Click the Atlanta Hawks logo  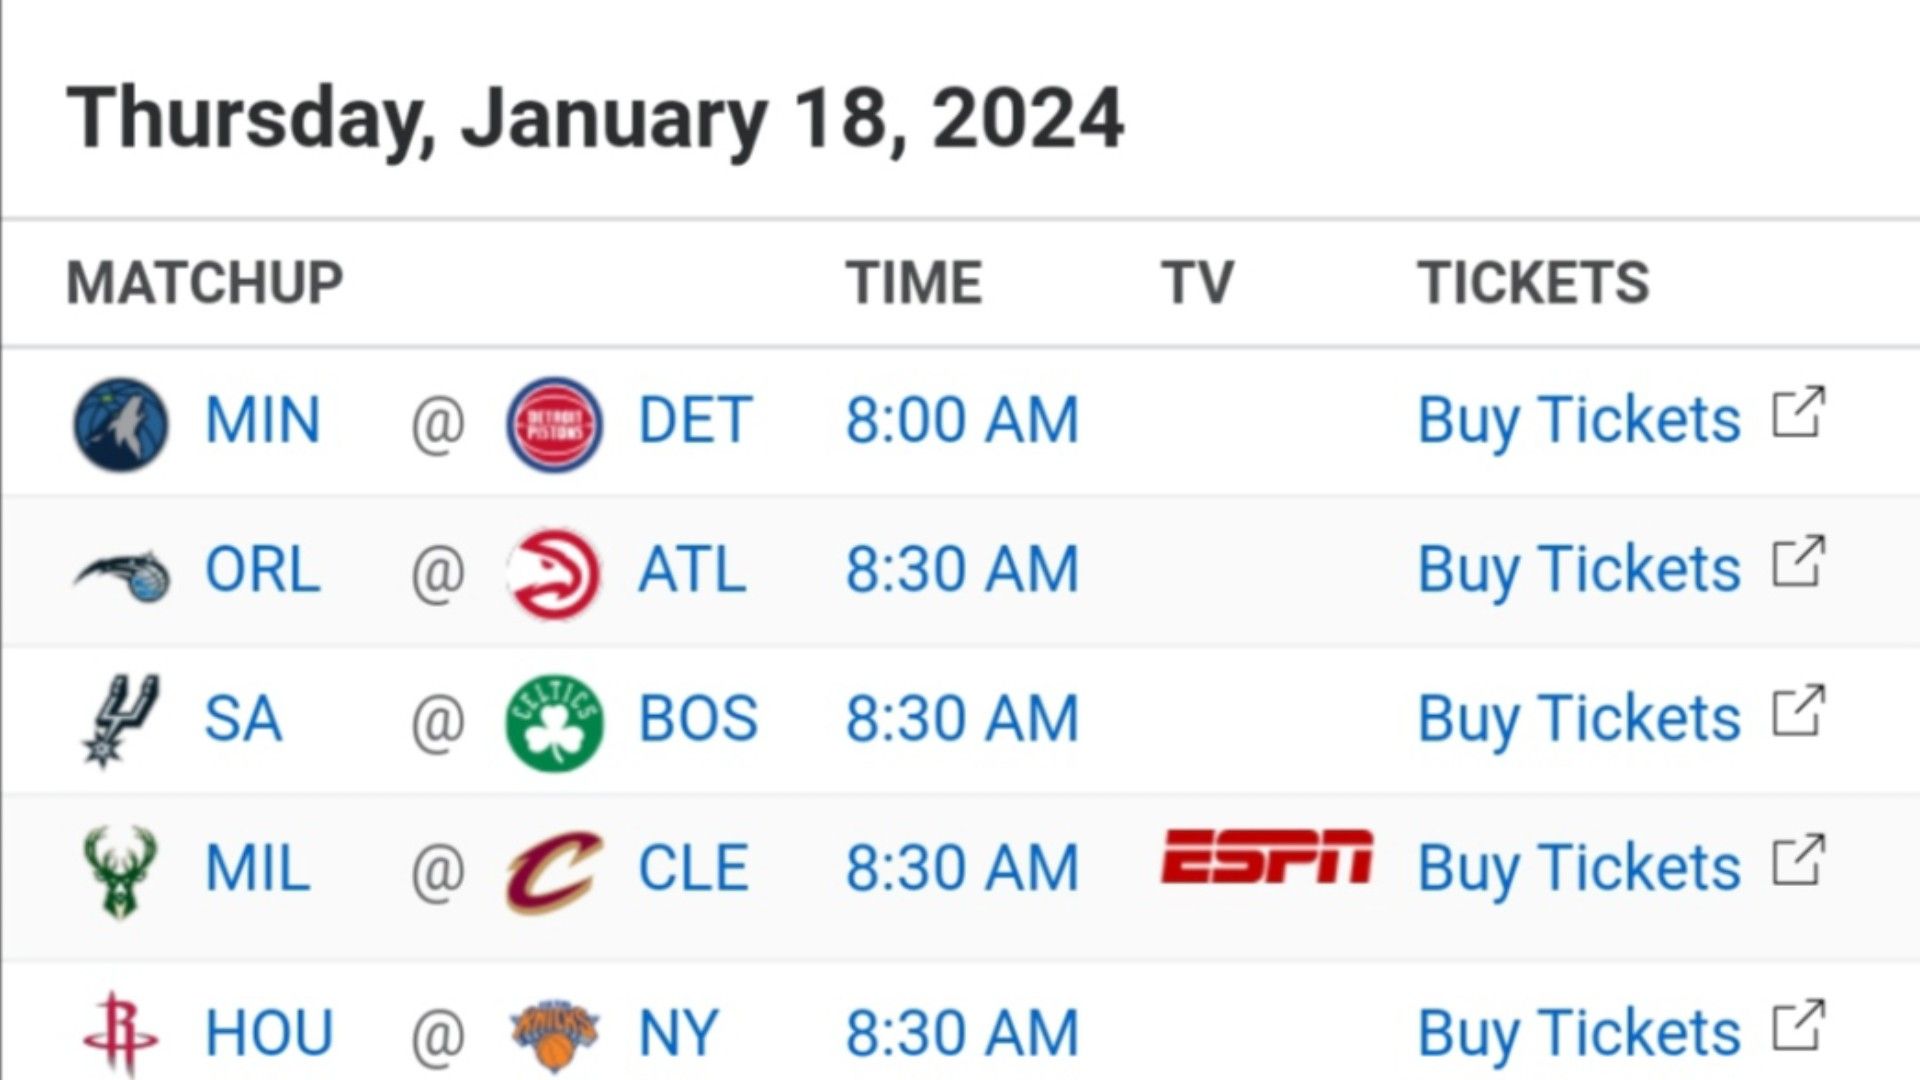tap(554, 574)
